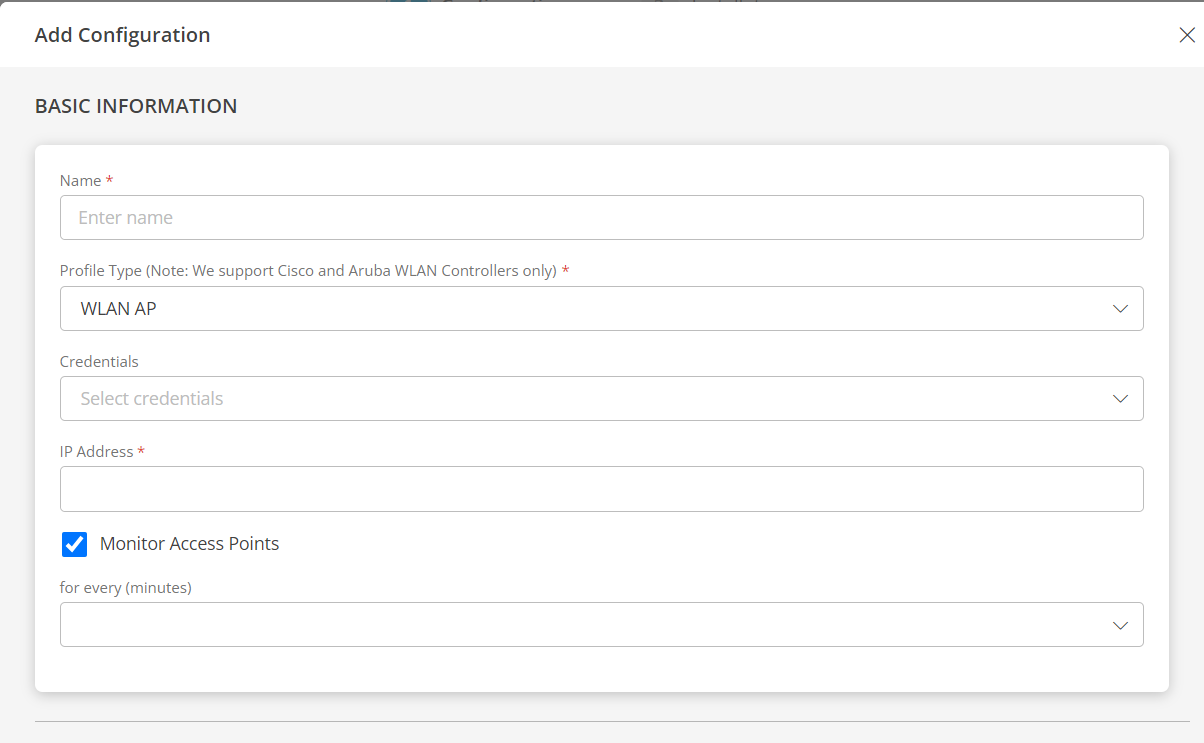Viewport: 1204px width, 743px height.
Task: Click the 'Monitor Access Points' label text
Action: [x=189, y=543]
